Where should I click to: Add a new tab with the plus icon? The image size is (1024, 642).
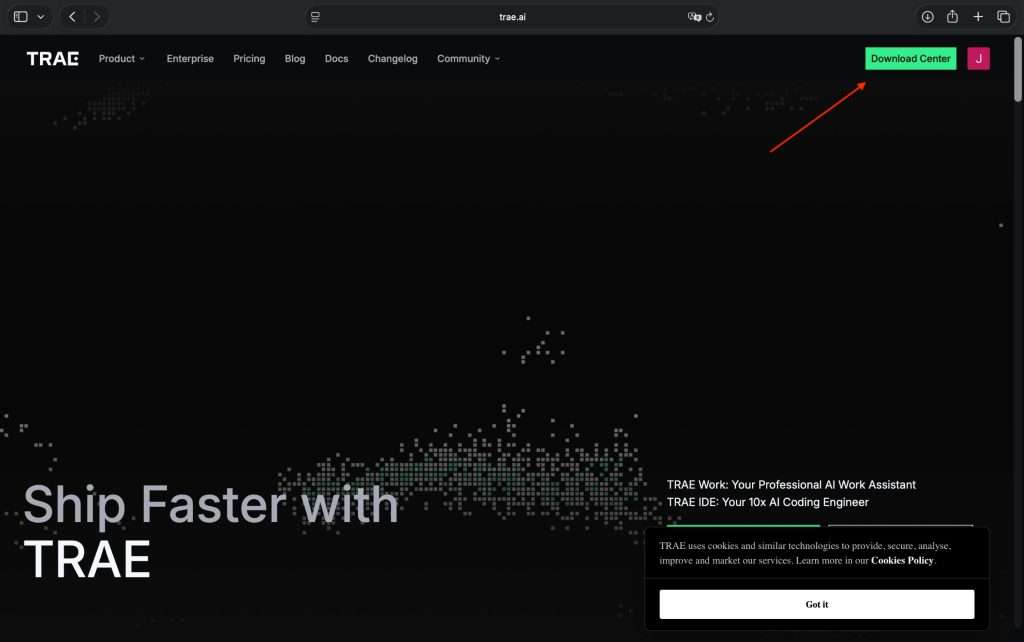pos(978,17)
